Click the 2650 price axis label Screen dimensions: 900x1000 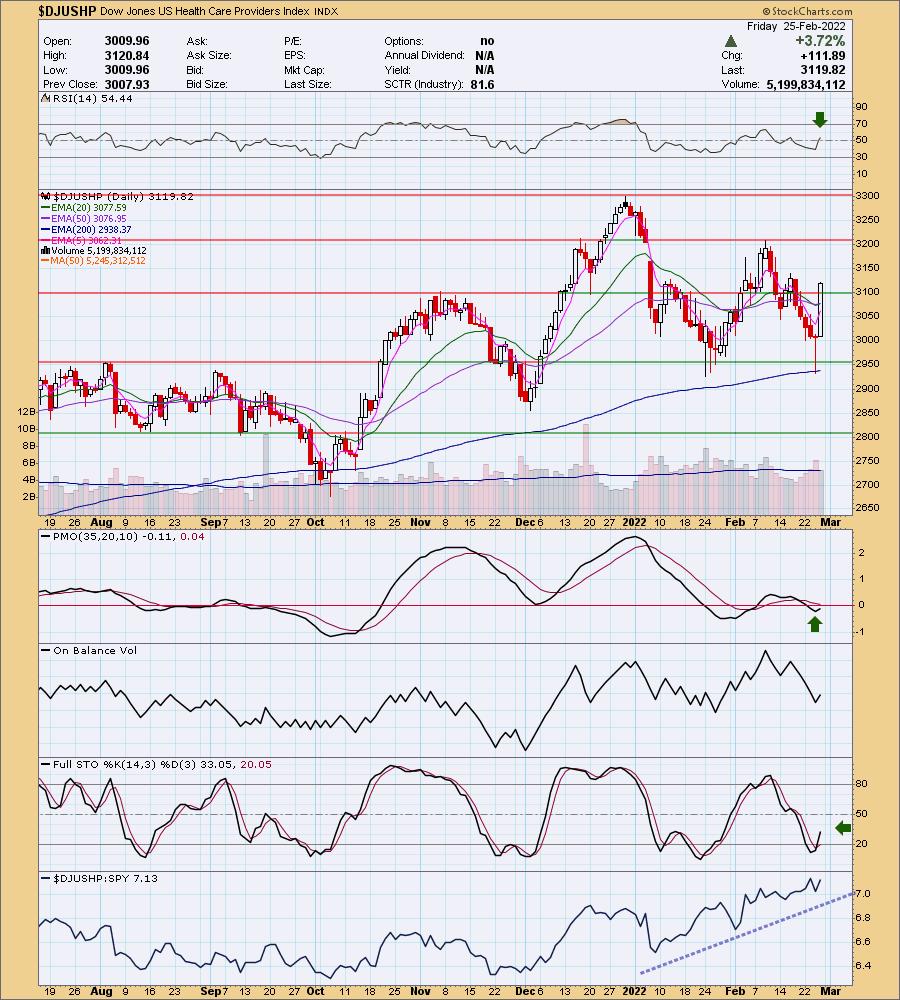867,508
